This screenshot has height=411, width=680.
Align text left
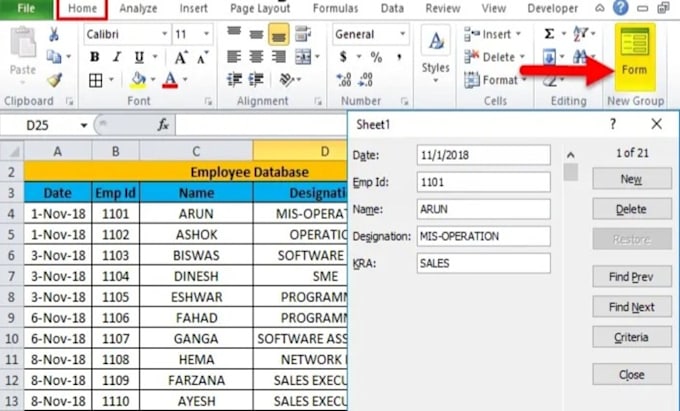pos(234,57)
